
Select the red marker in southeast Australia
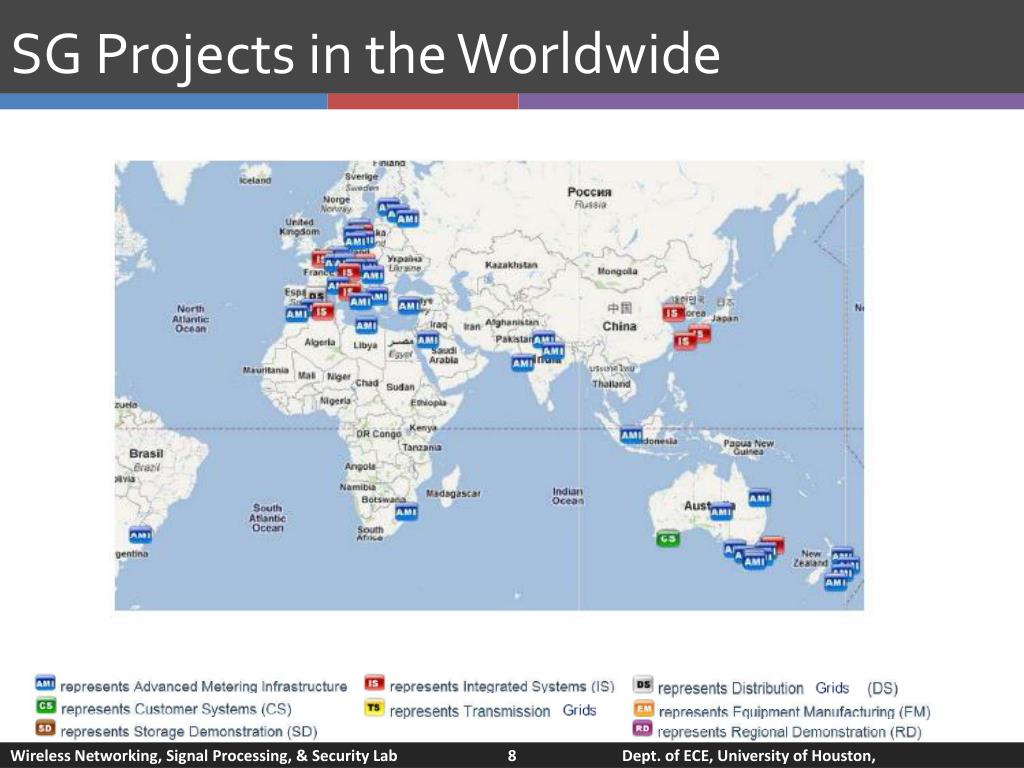(773, 543)
